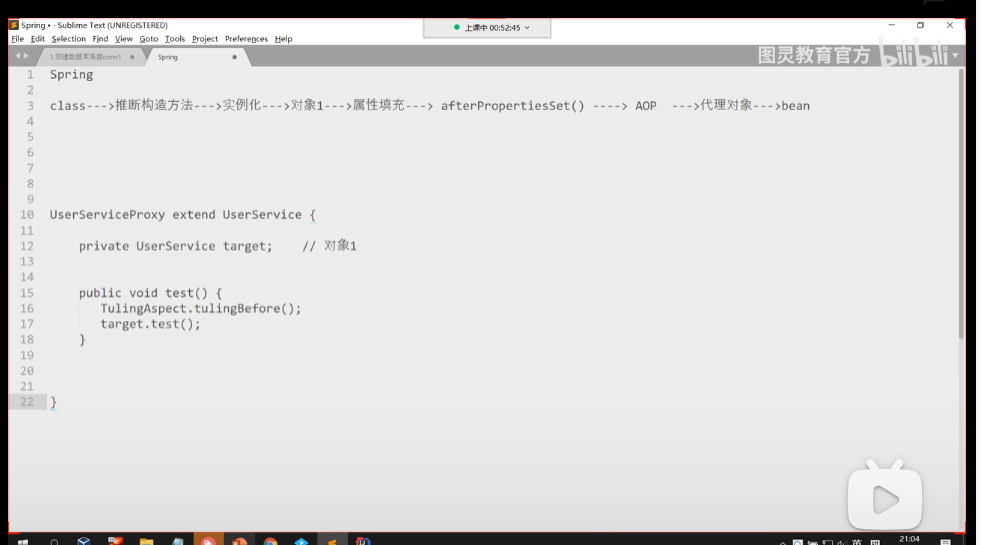The height and width of the screenshot is (545, 982).
Task: Click the Sublime Text logo in title bar
Action: [14, 25]
